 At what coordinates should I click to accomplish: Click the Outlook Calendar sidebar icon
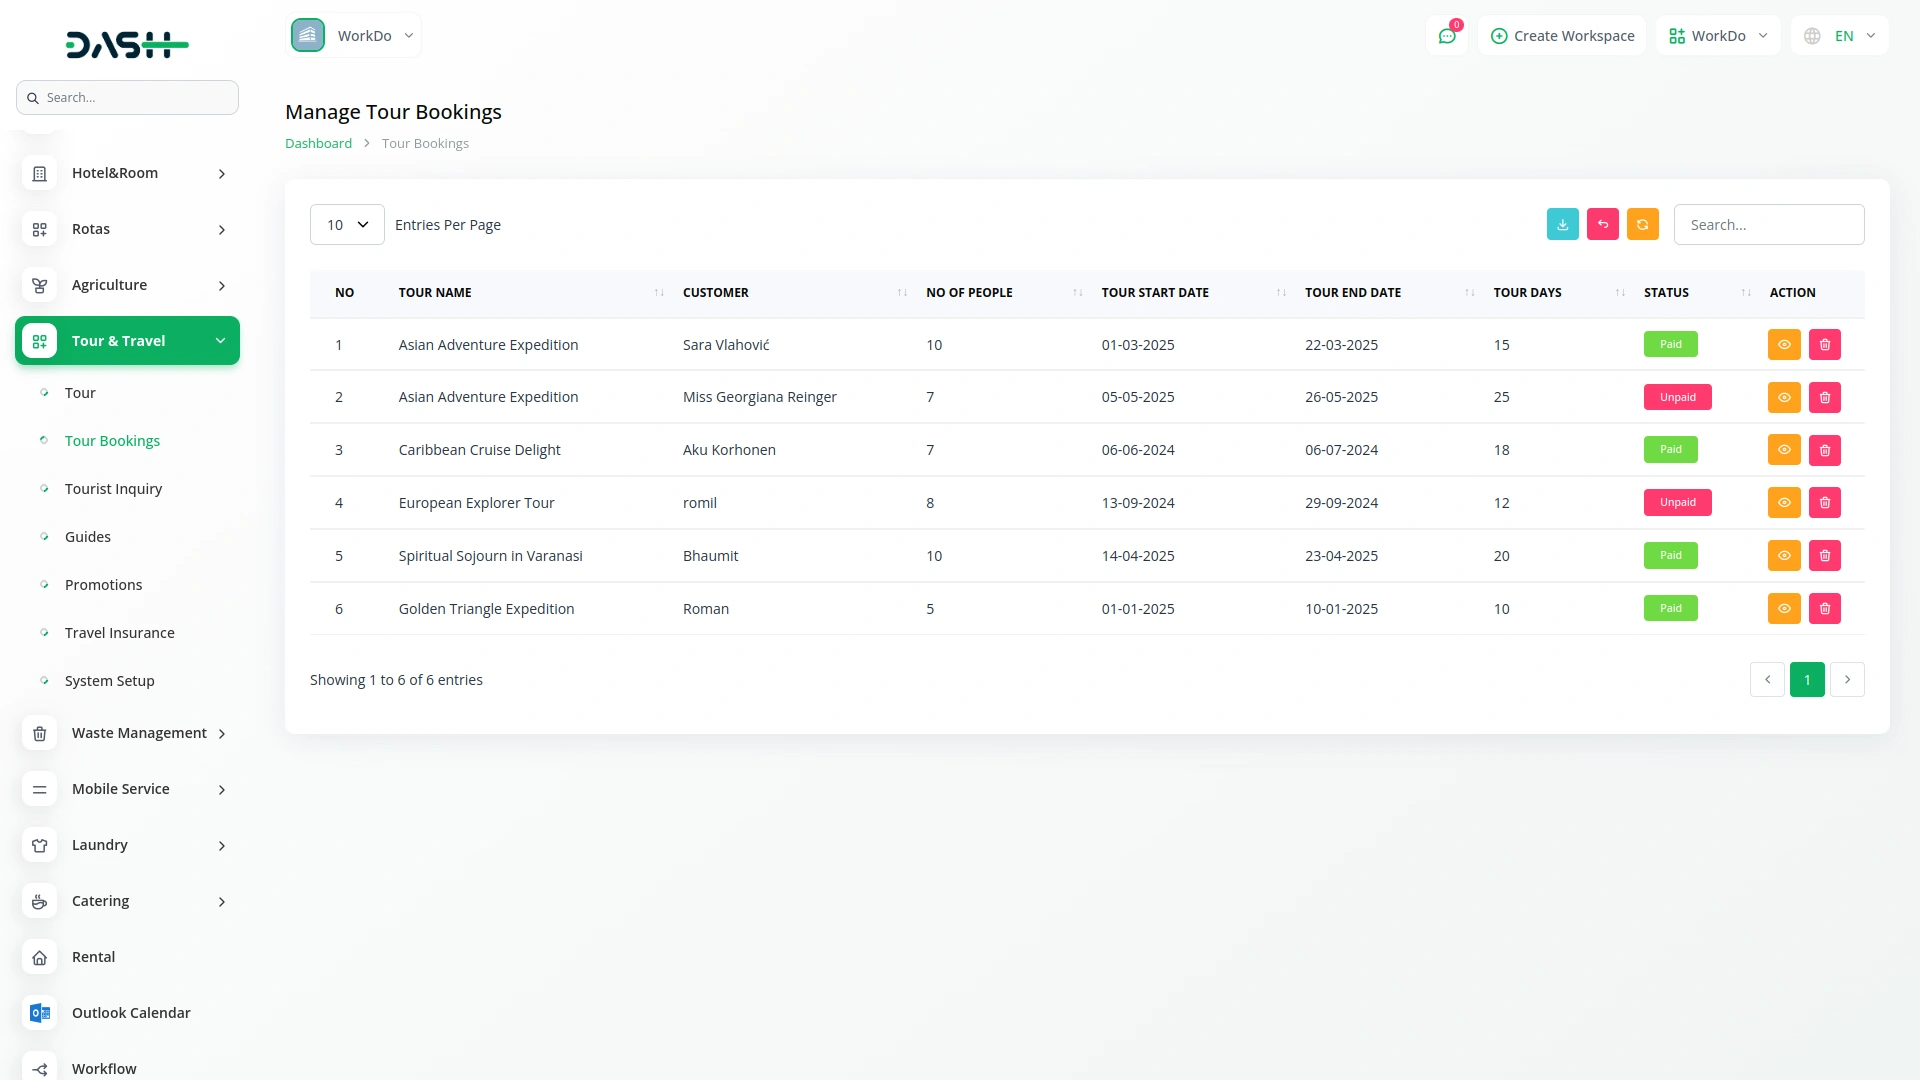pyautogui.click(x=39, y=1013)
